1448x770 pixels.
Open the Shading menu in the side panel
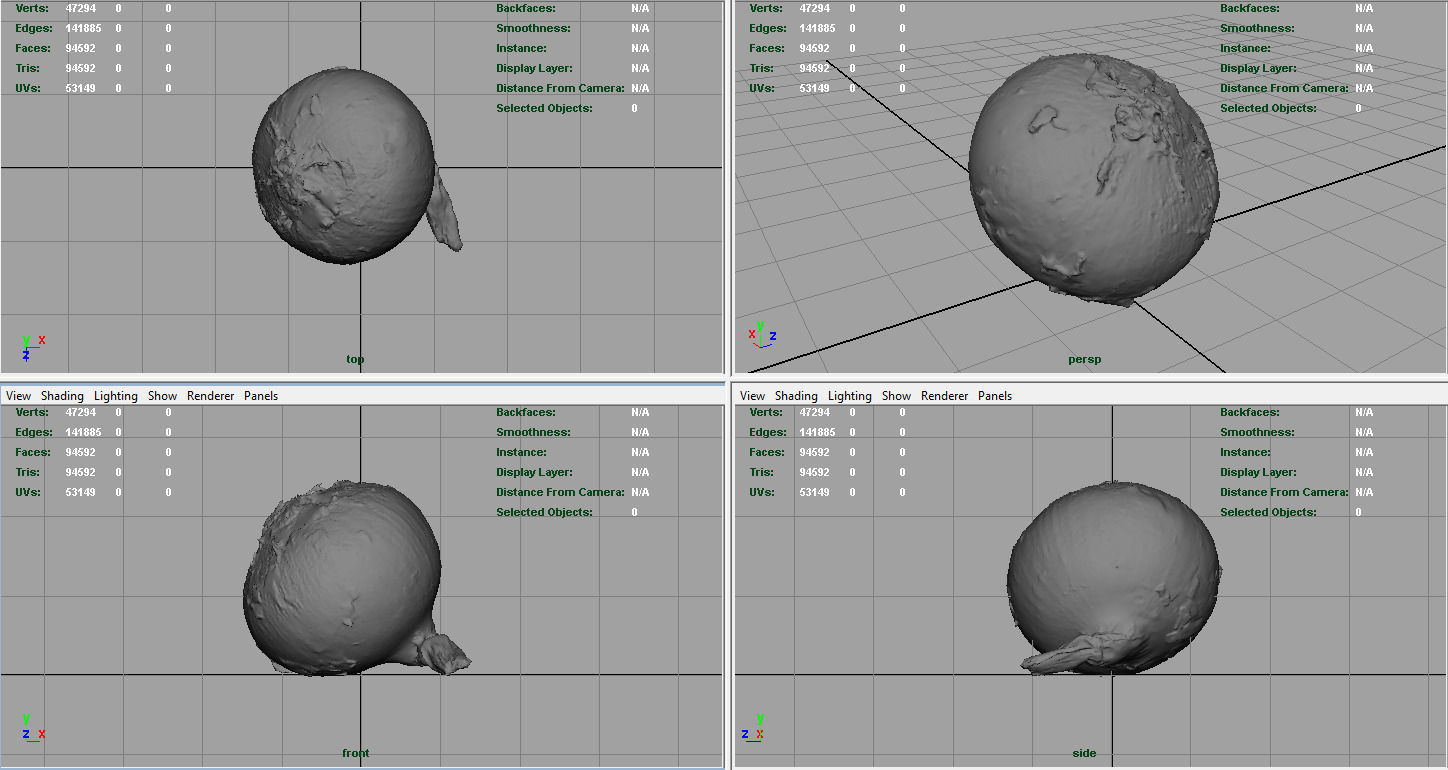click(x=796, y=396)
